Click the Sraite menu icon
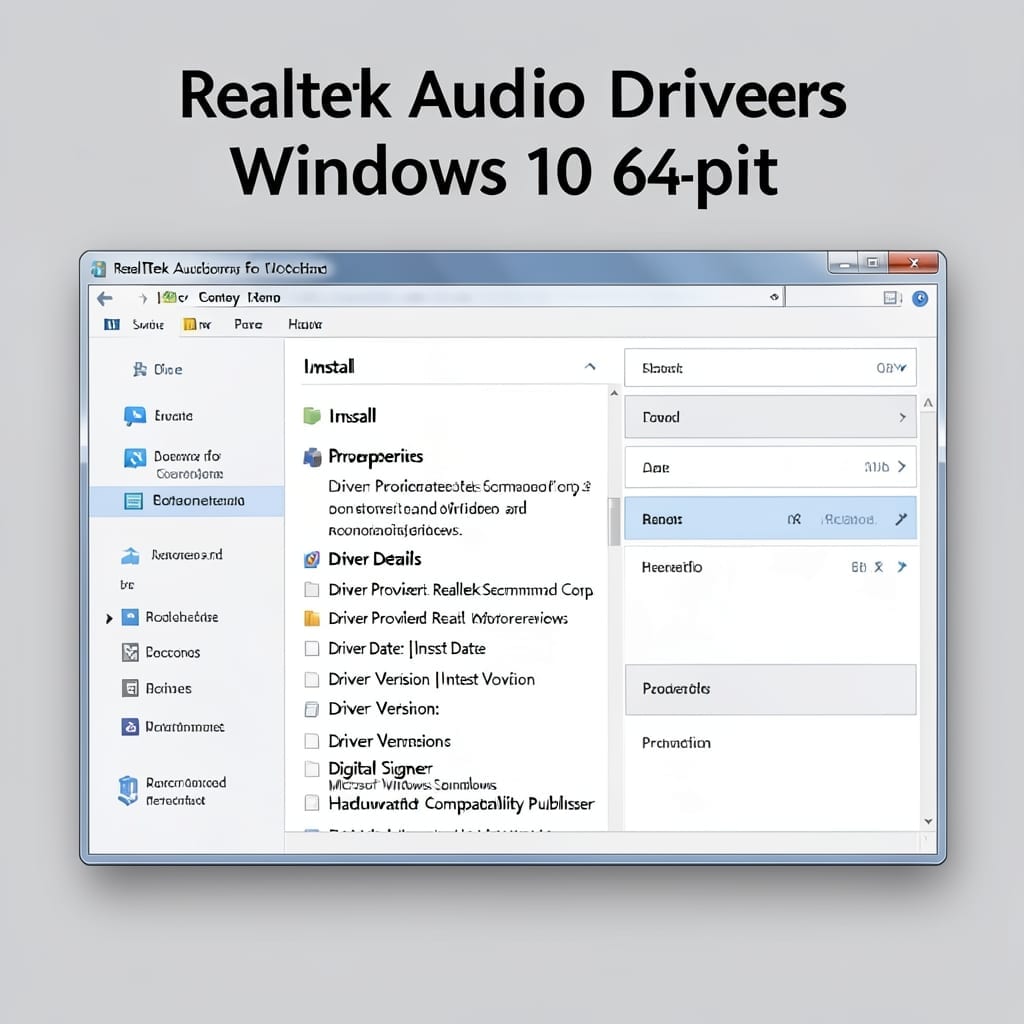The image size is (1024, 1024). click(x=112, y=325)
